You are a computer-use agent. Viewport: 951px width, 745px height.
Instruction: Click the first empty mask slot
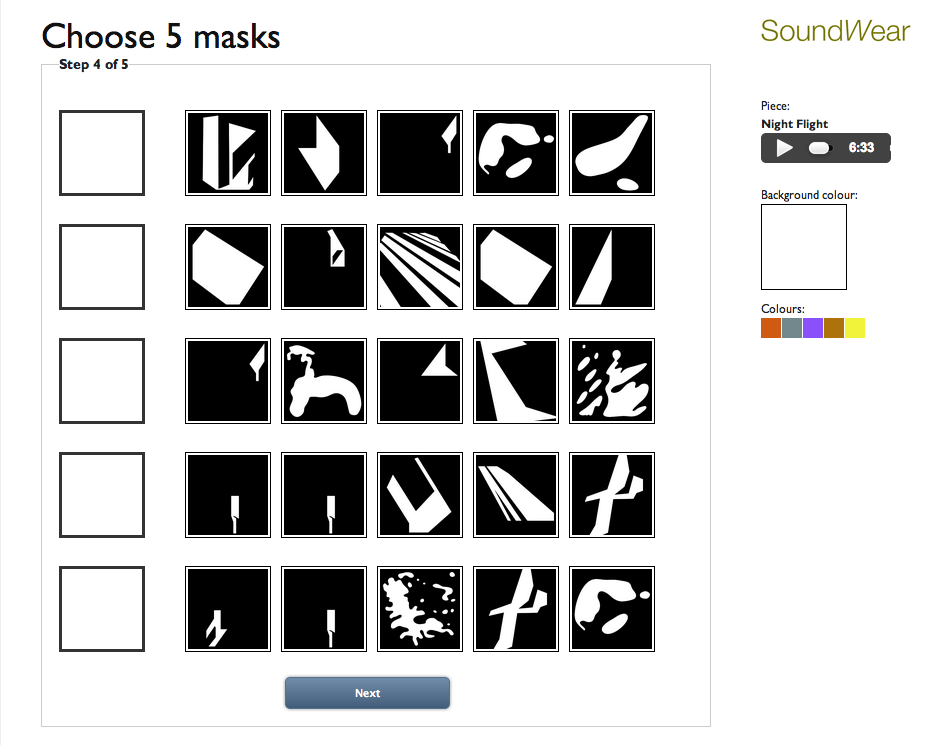(102, 153)
